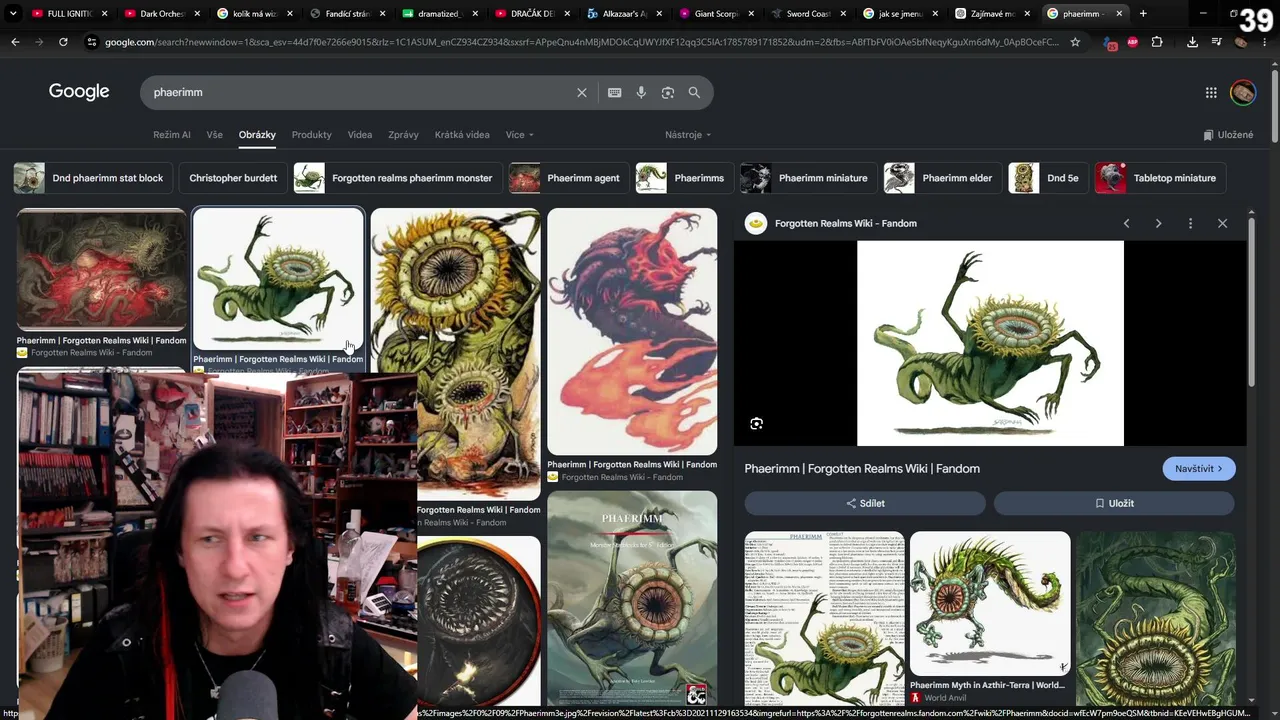Screen dimensions: 1280x720
Task: Open the browser extensions puzzle menu
Action: 1157,42
